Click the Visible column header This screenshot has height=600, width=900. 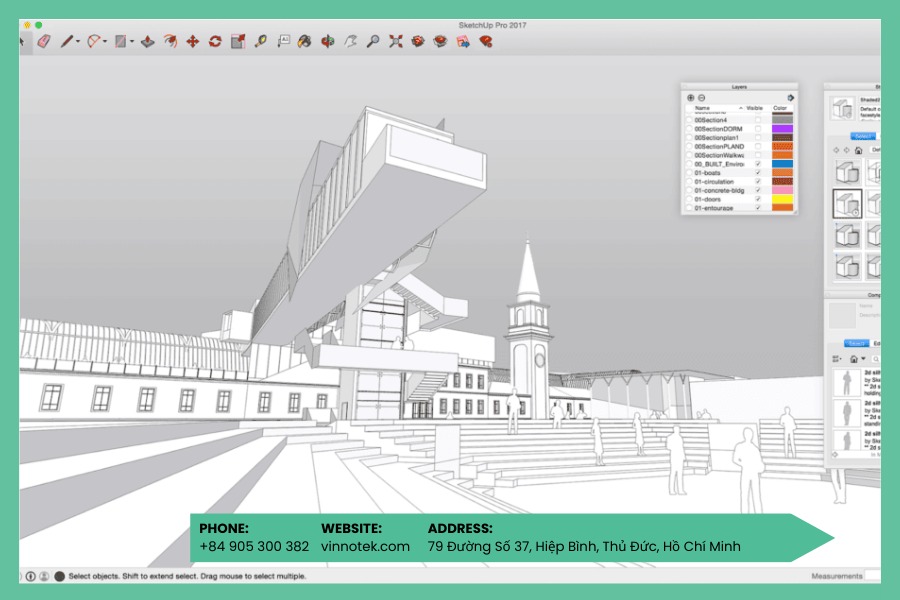pos(754,108)
